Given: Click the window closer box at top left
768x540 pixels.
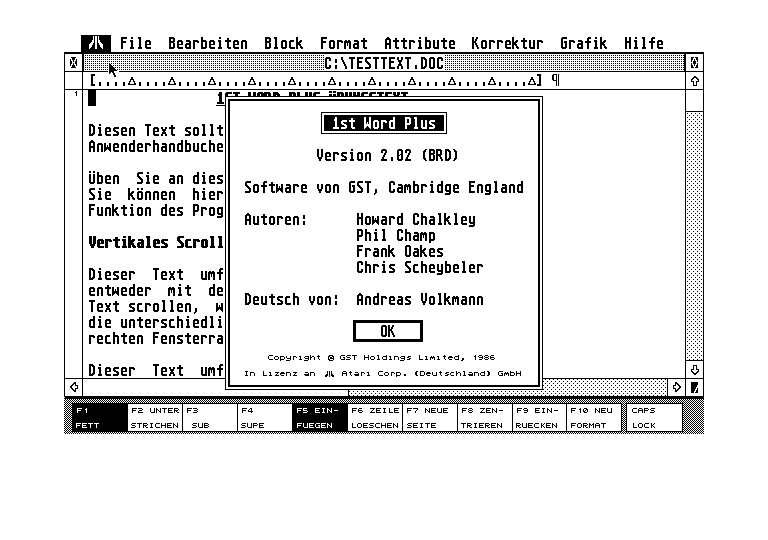Looking at the screenshot, I should 73,63.
